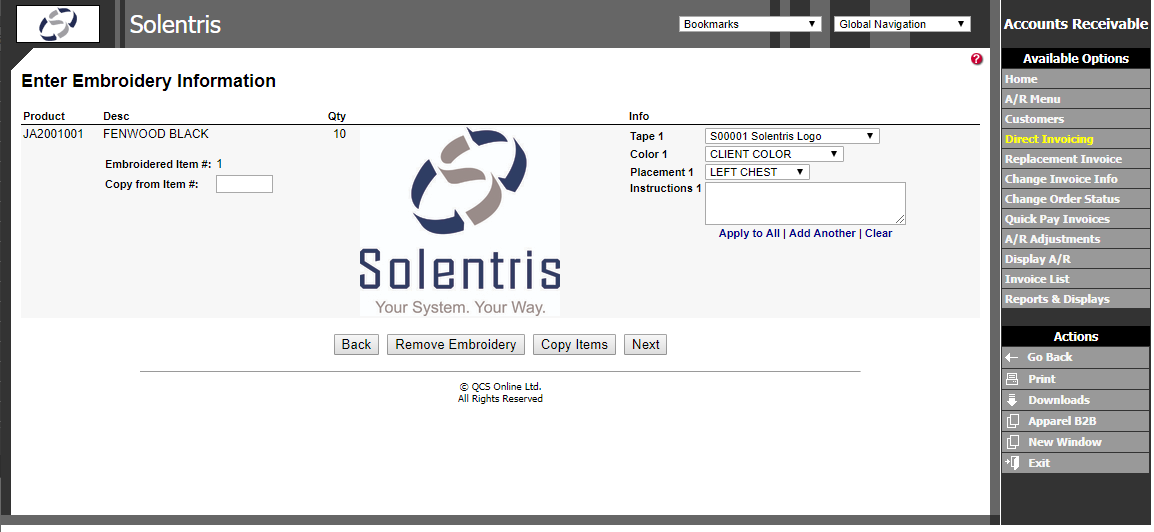Viewport: 1154px width, 532px height.
Task: Click the Copy from Item # field
Action: tap(244, 184)
